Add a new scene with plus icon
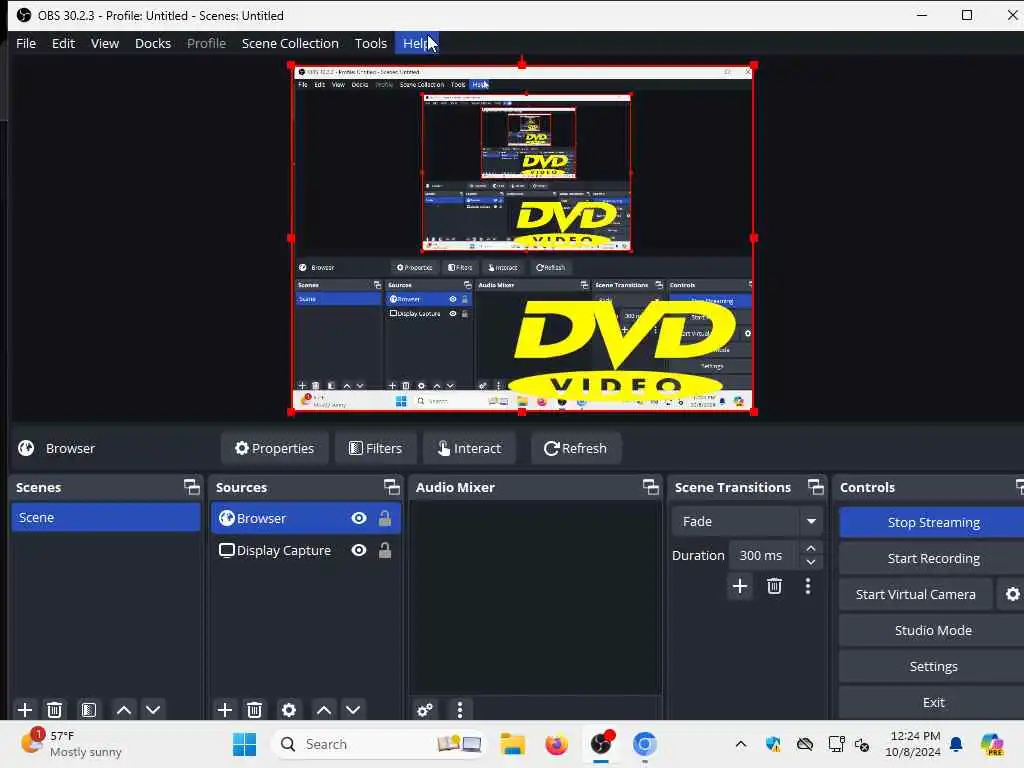1024x768 pixels. [25, 709]
